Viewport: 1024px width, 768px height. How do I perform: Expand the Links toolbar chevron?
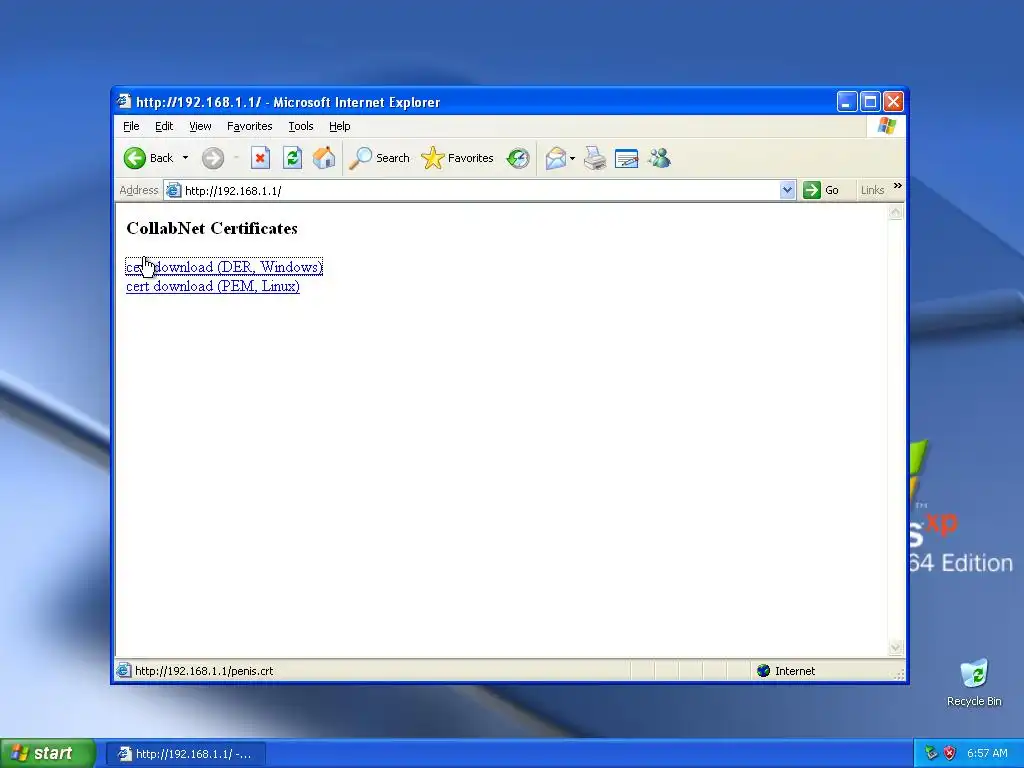tap(897, 186)
